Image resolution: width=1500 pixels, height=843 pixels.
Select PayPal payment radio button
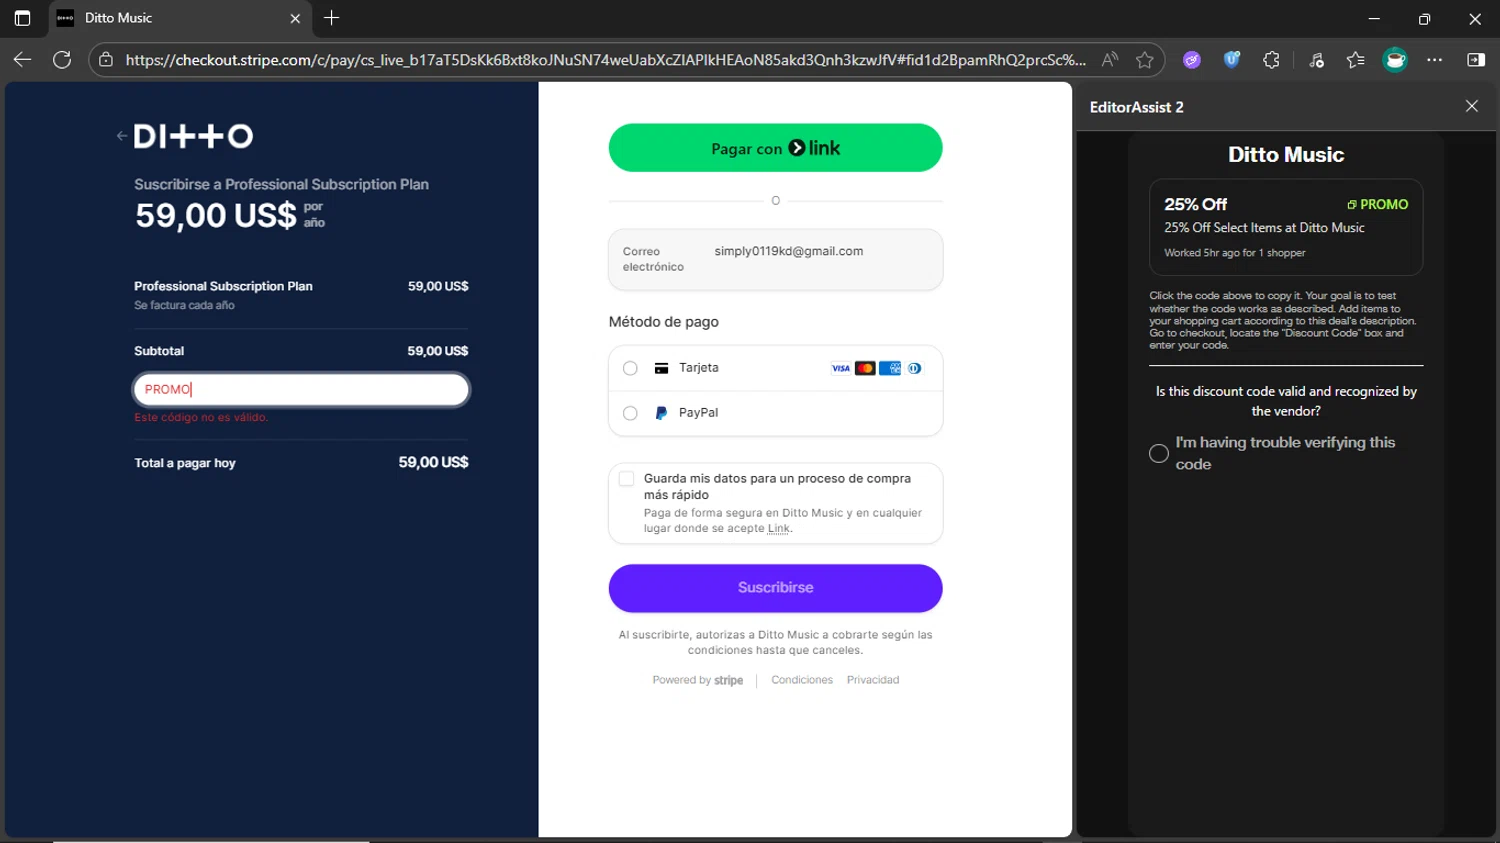pyautogui.click(x=630, y=413)
